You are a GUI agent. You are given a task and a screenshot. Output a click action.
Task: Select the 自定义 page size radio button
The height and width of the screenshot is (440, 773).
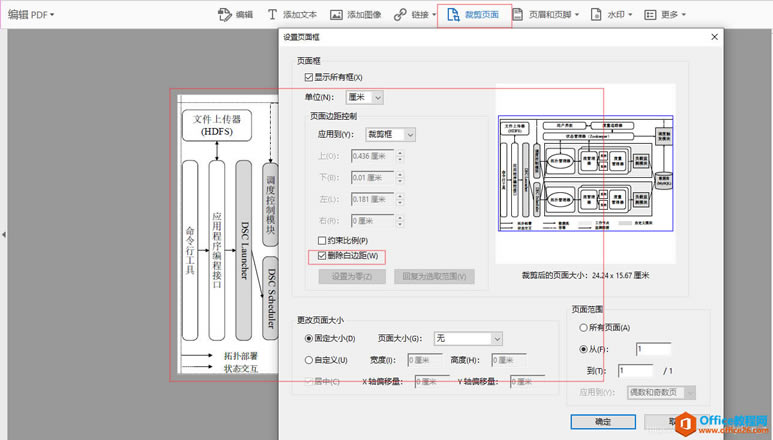point(309,359)
